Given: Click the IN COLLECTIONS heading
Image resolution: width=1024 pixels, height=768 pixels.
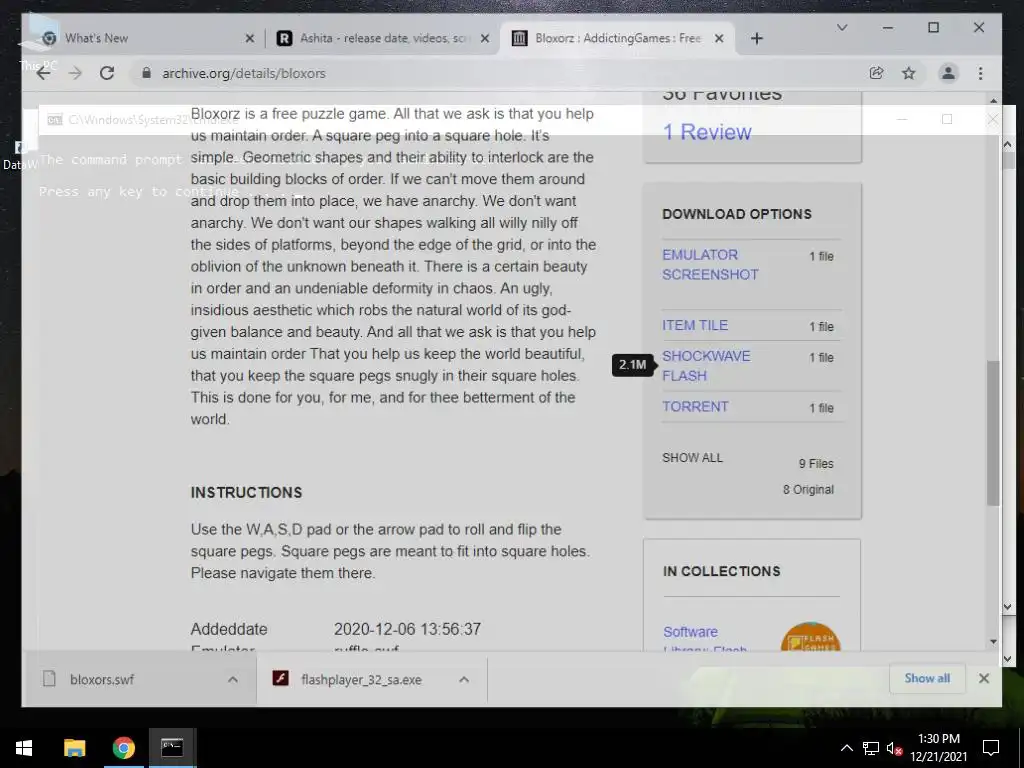Looking at the screenshot, I should pyautogui.click(x=722, y=571).
